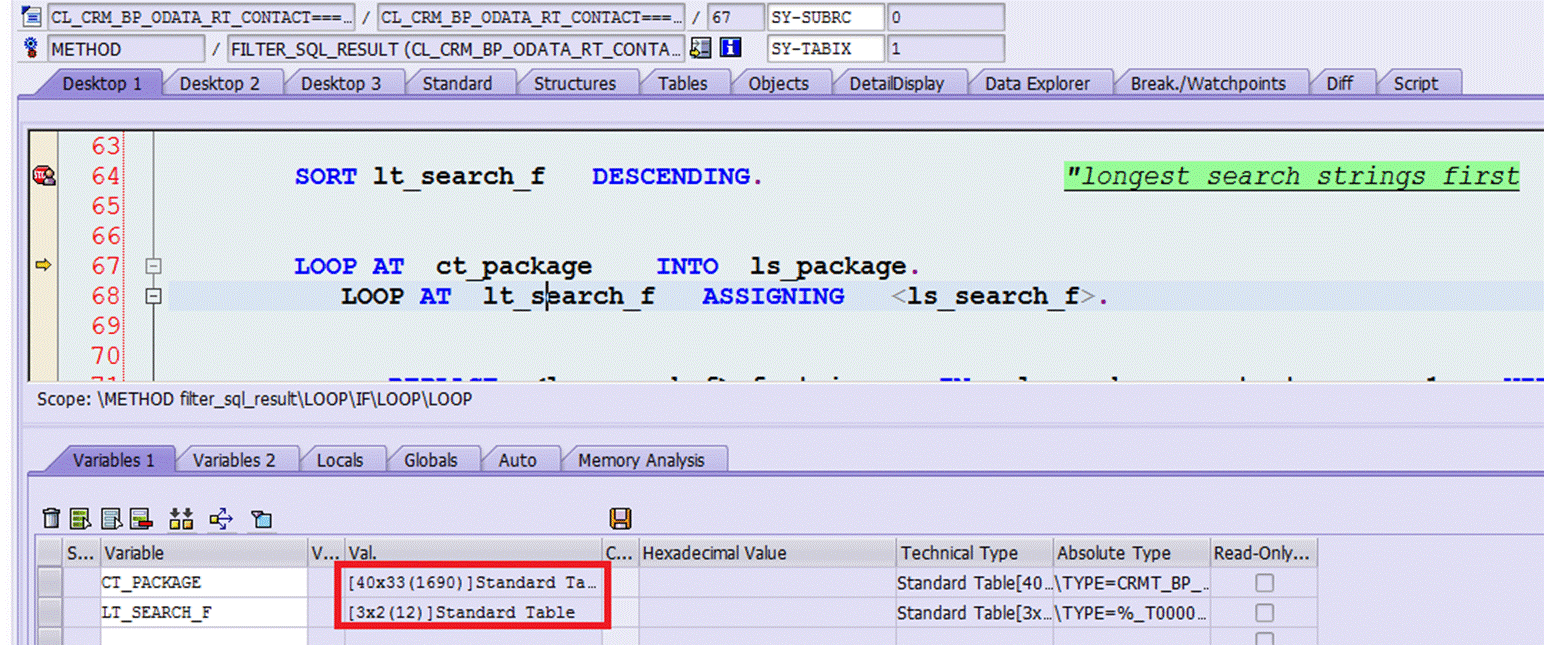
Task: Open the Standard tab
Action: click(457, 83)
